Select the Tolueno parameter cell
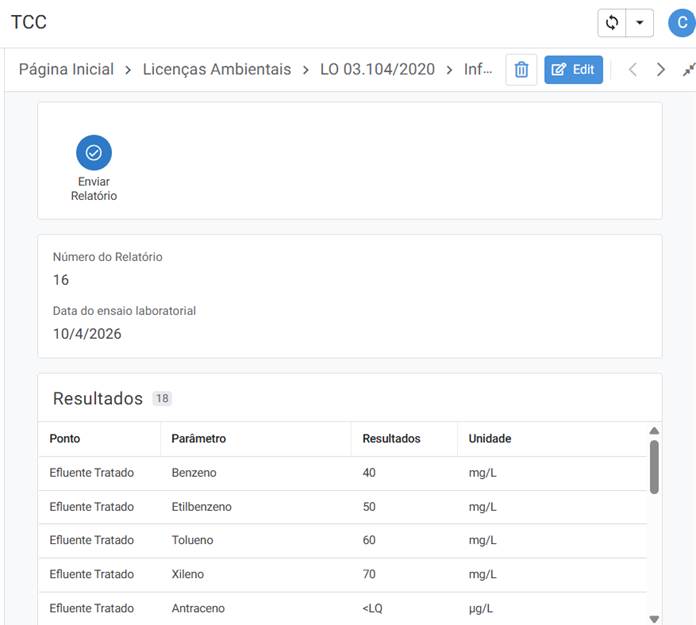Image resolution: width=696 pixels, height=625 pixels. (x=192, y=540)
